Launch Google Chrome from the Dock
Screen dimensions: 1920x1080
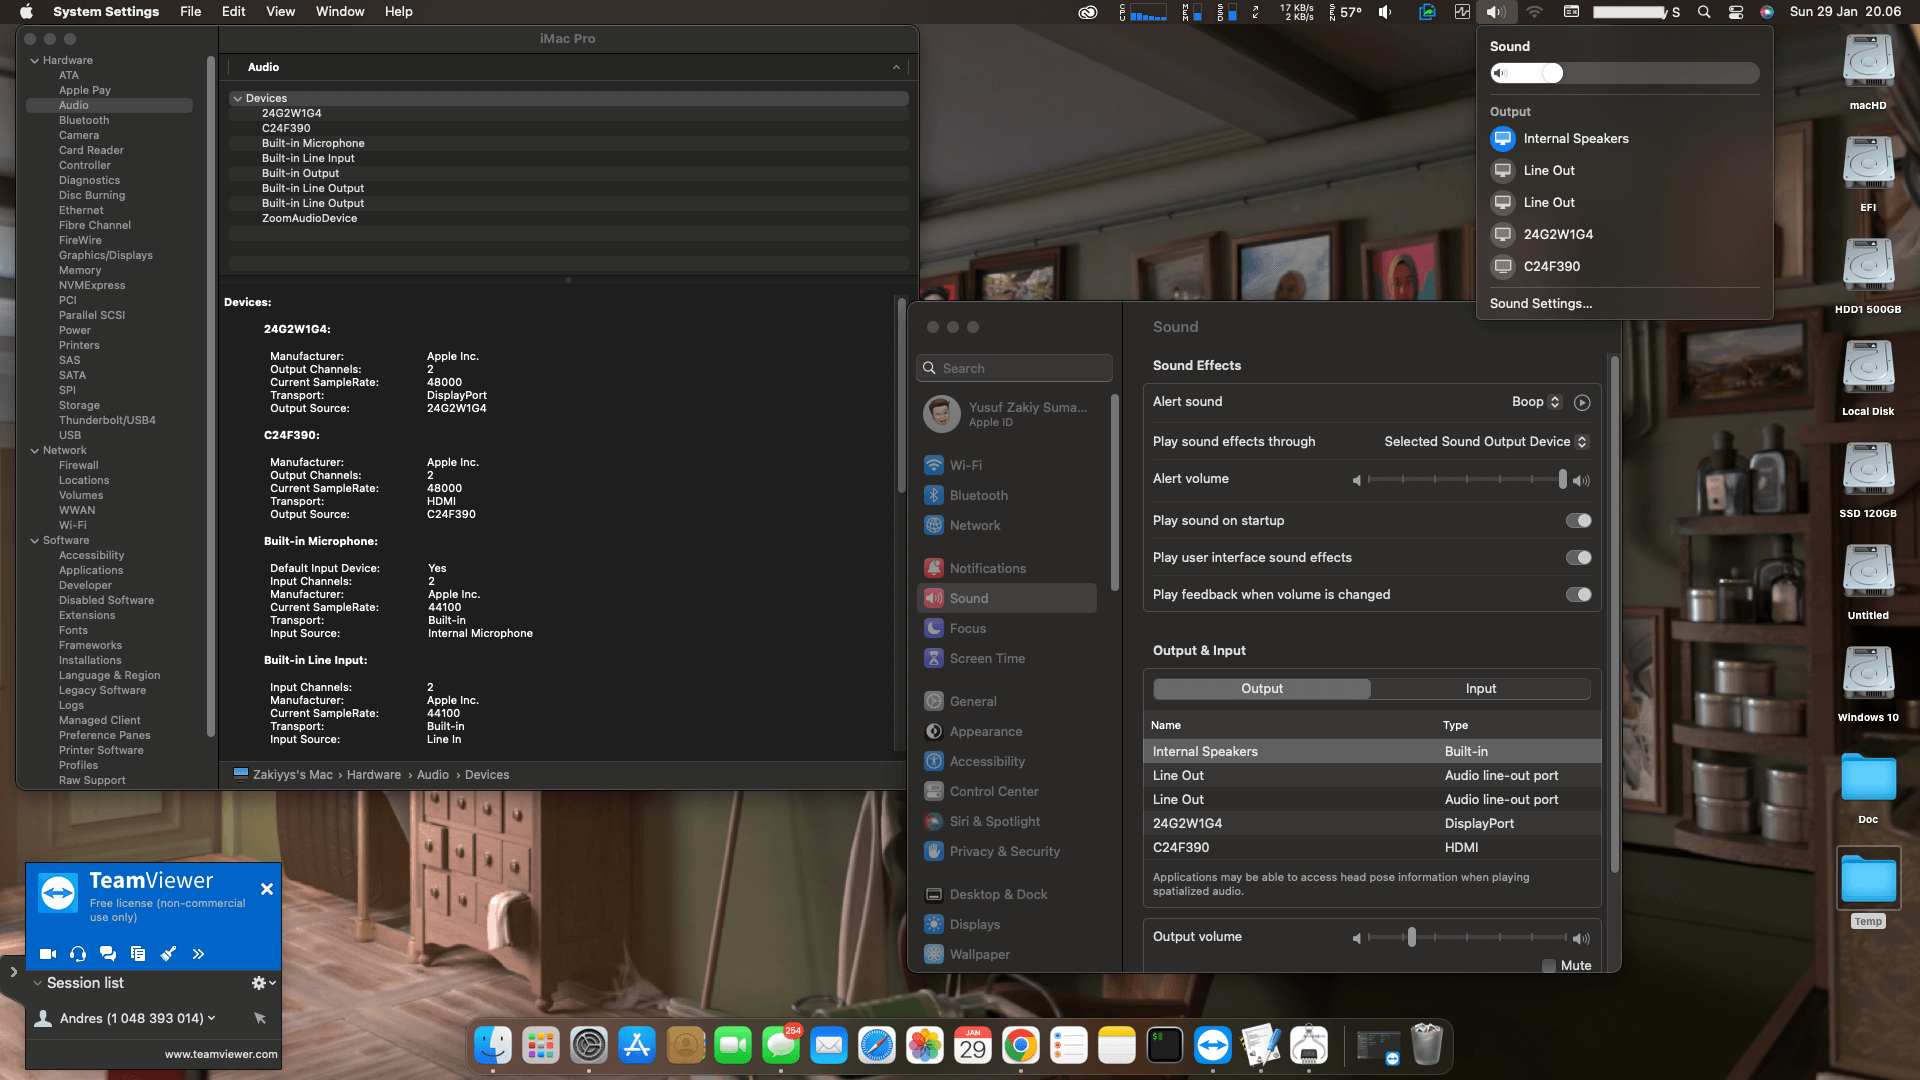pyautogui.click(x=1021, y=1046)
